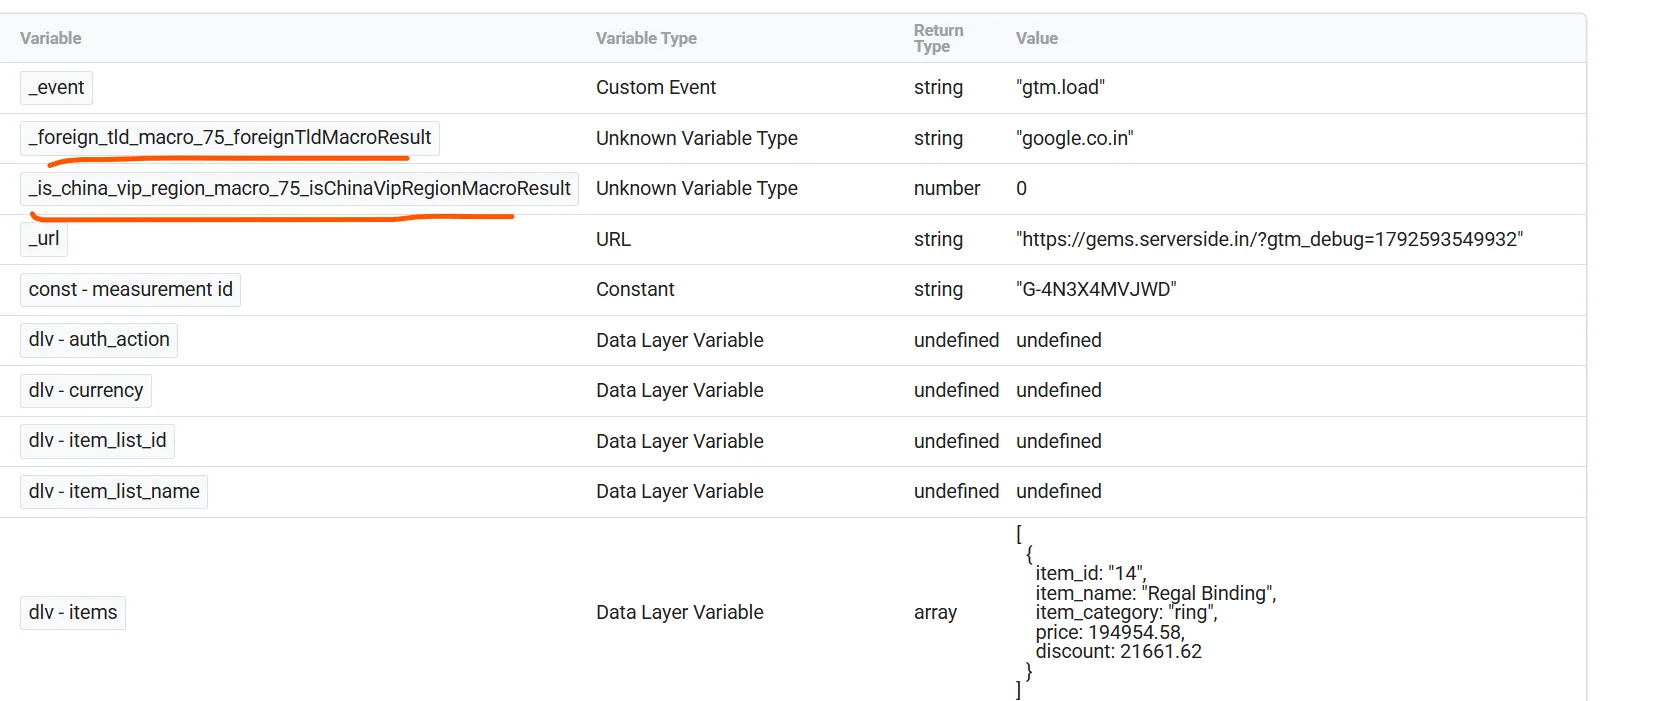Click the gems.serverside.in URL value
This screenshot has width=1656, height=701.
point(1269,239)
